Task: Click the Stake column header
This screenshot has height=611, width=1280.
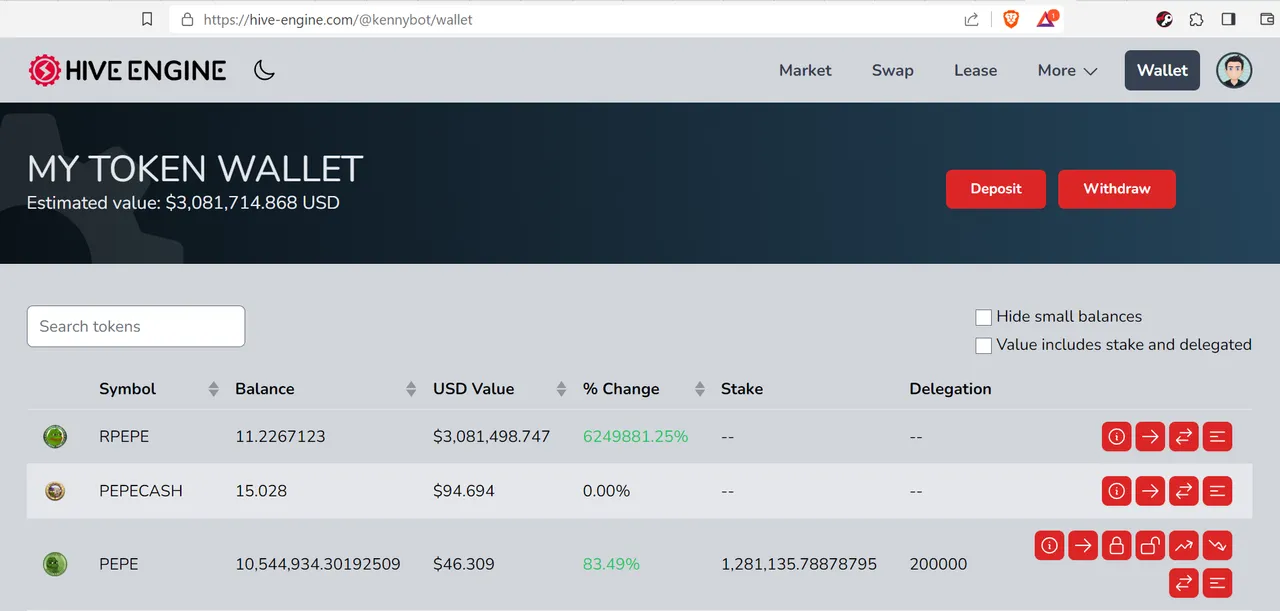Action: [742, 389]
